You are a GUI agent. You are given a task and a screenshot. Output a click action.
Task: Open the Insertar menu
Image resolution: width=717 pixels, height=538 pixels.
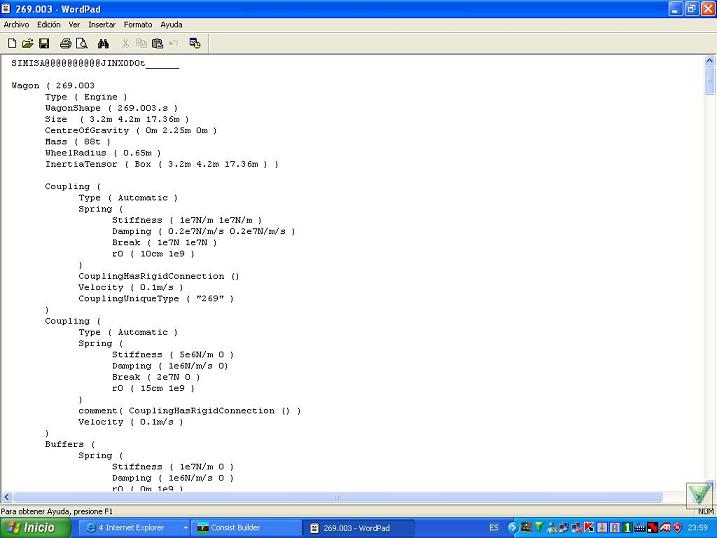[x=102, y=24]
